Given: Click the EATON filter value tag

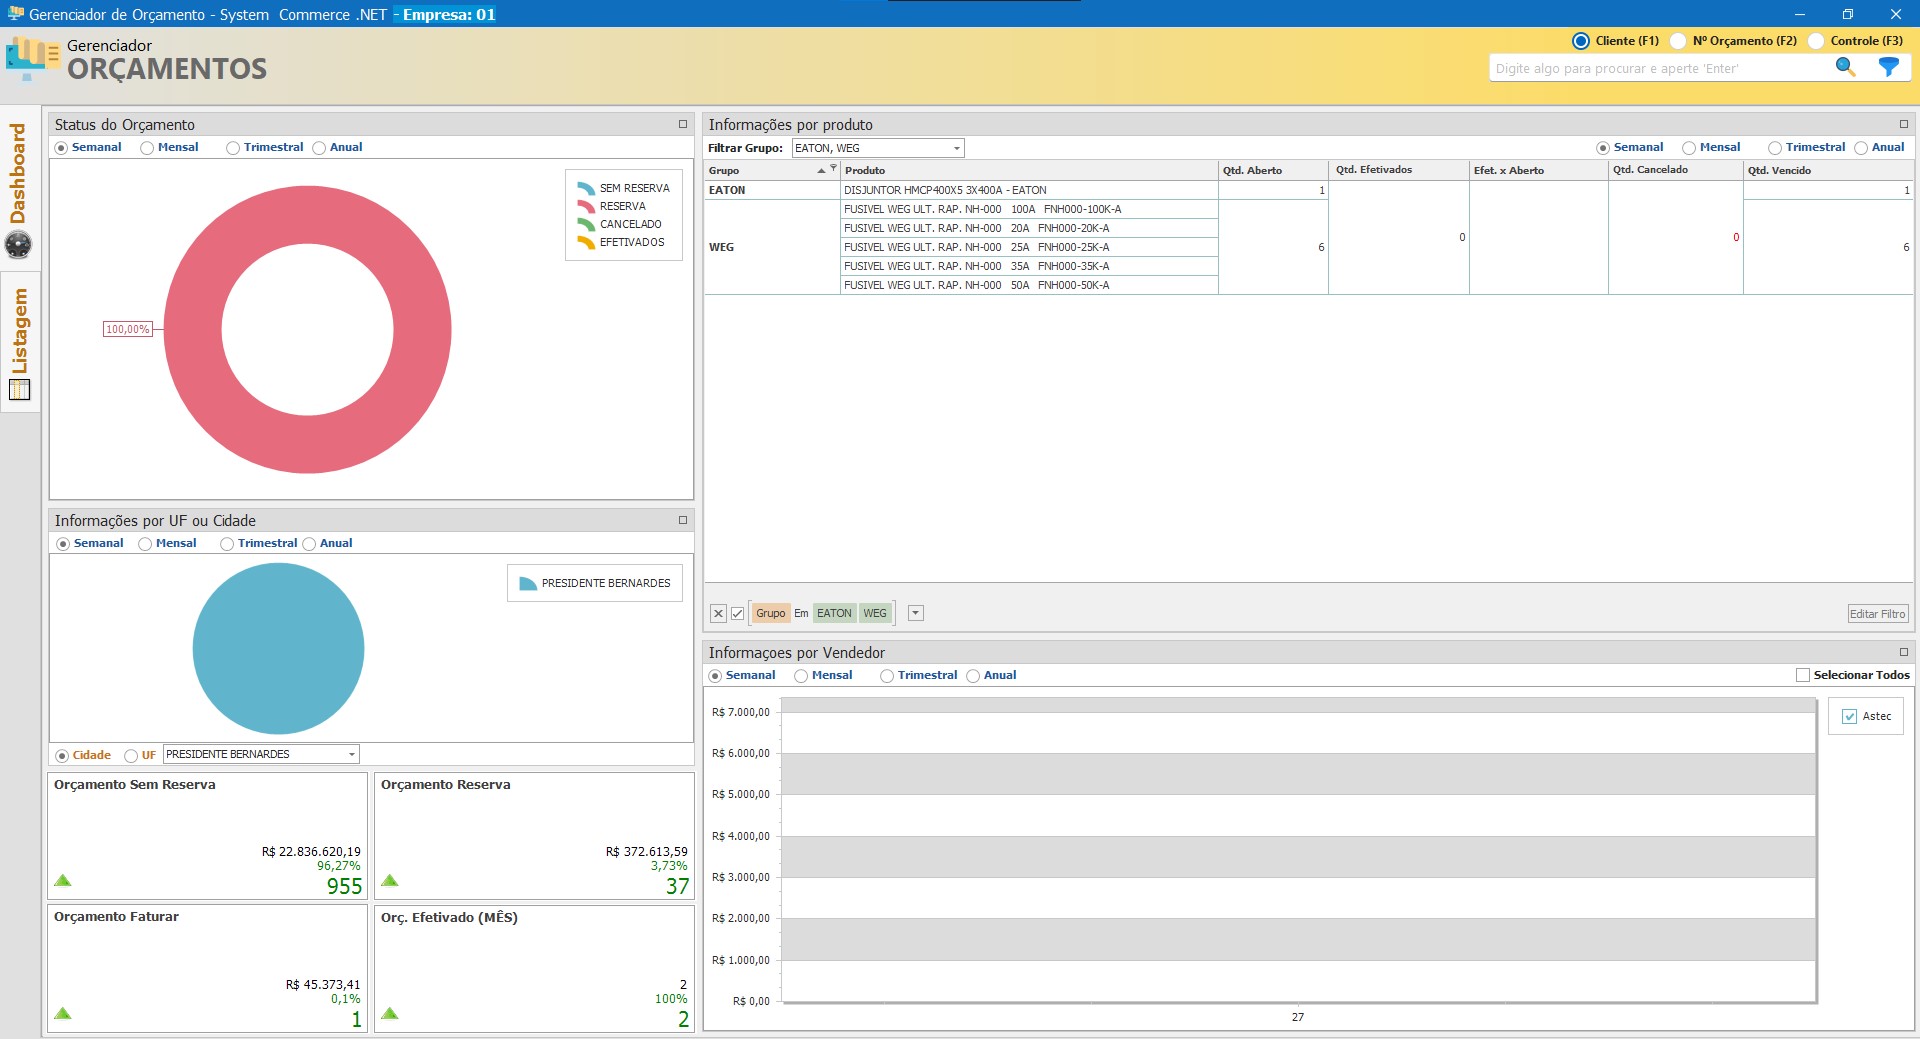Looking at the screenshot, I should [x=834, y=614].
